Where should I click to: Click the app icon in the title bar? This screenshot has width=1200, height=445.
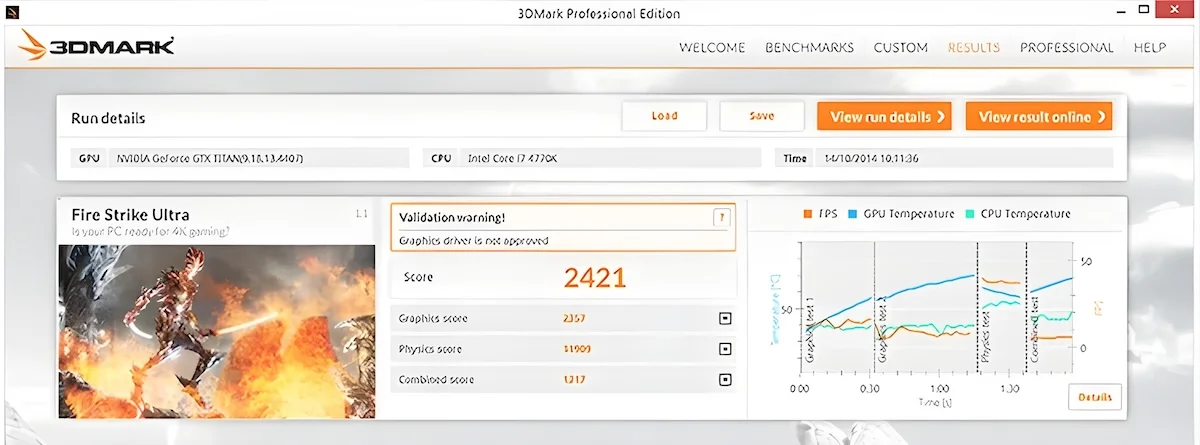coord(11,12)
